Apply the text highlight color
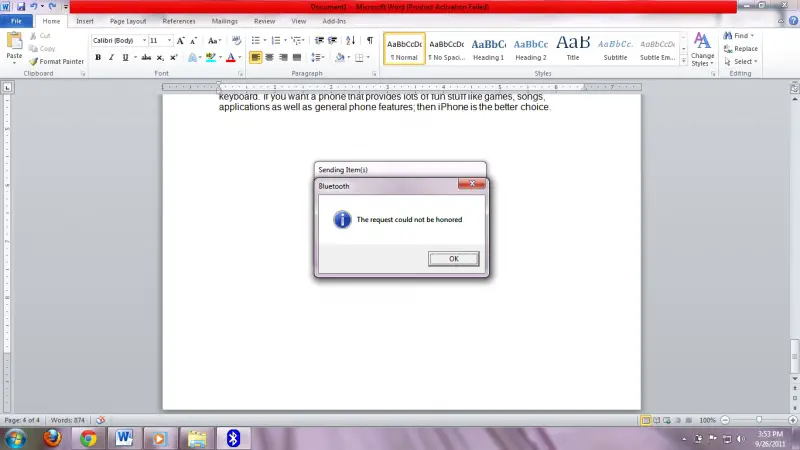Viewport: 800px width, 450px height. [211, 58]
